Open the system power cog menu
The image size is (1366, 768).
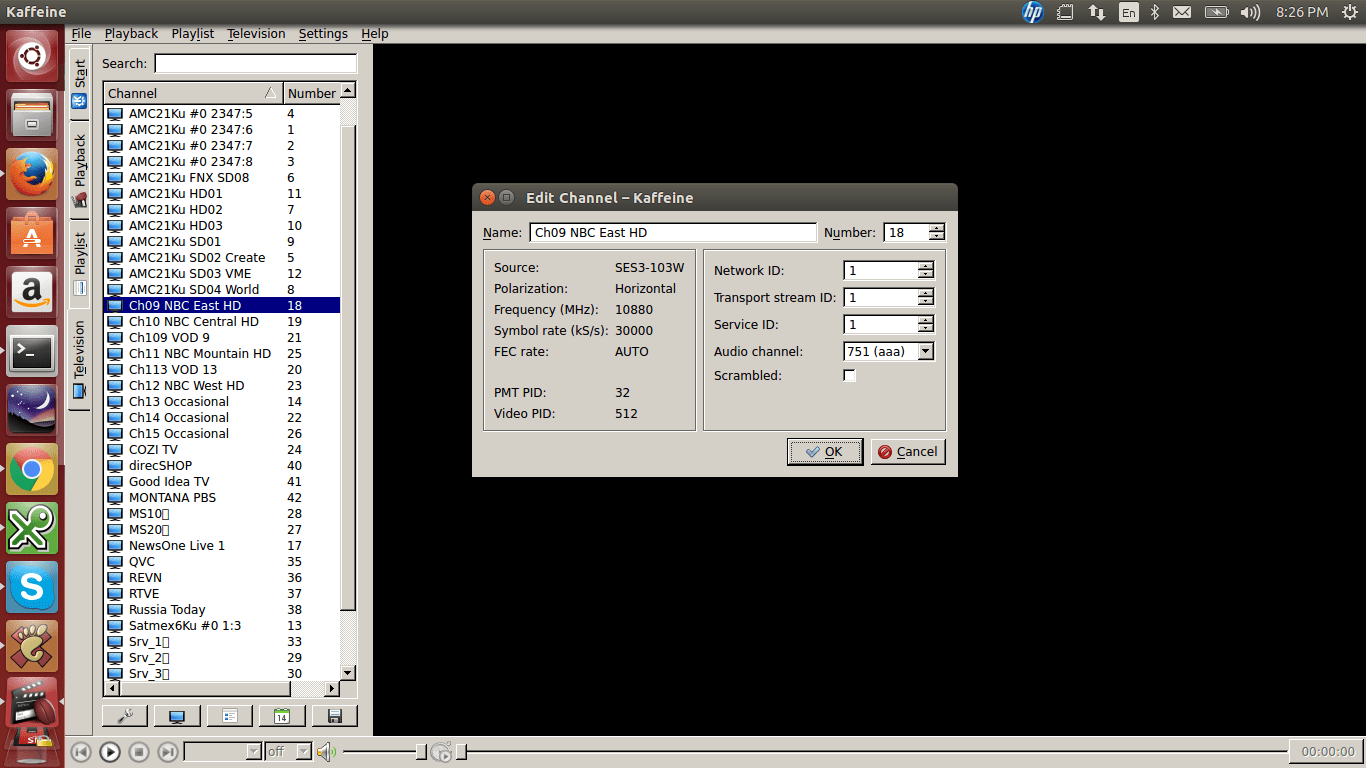click(x=1348, y=13)
